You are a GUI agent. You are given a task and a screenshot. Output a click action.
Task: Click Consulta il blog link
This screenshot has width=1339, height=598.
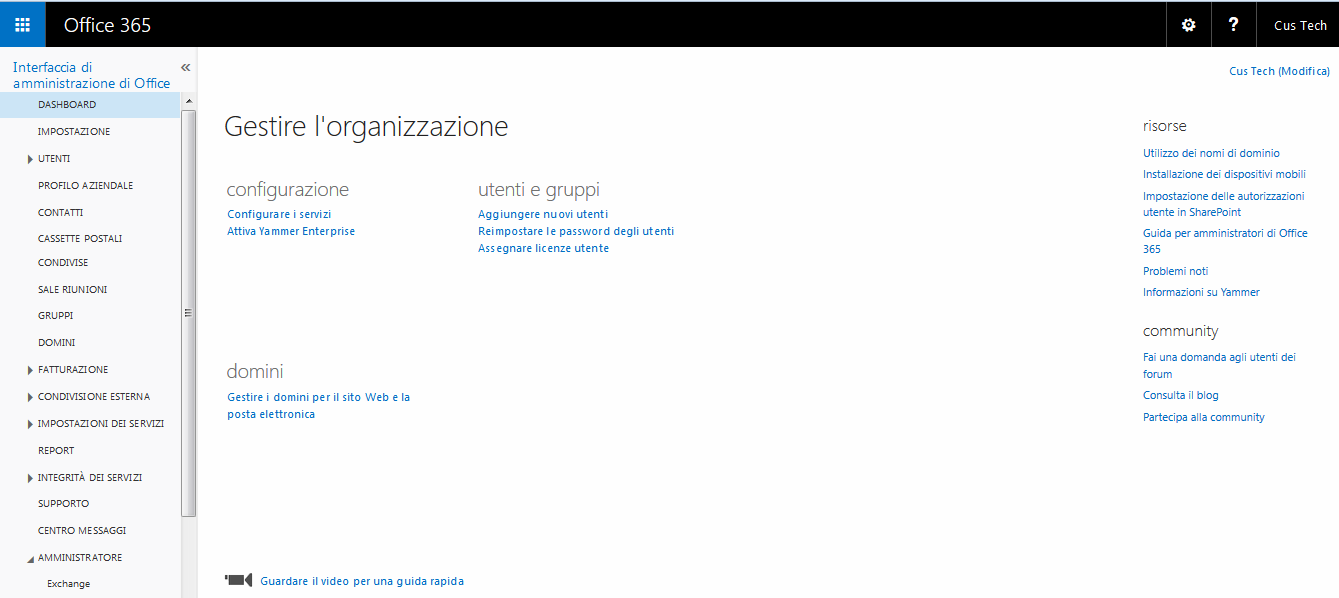coord(1181,395)
